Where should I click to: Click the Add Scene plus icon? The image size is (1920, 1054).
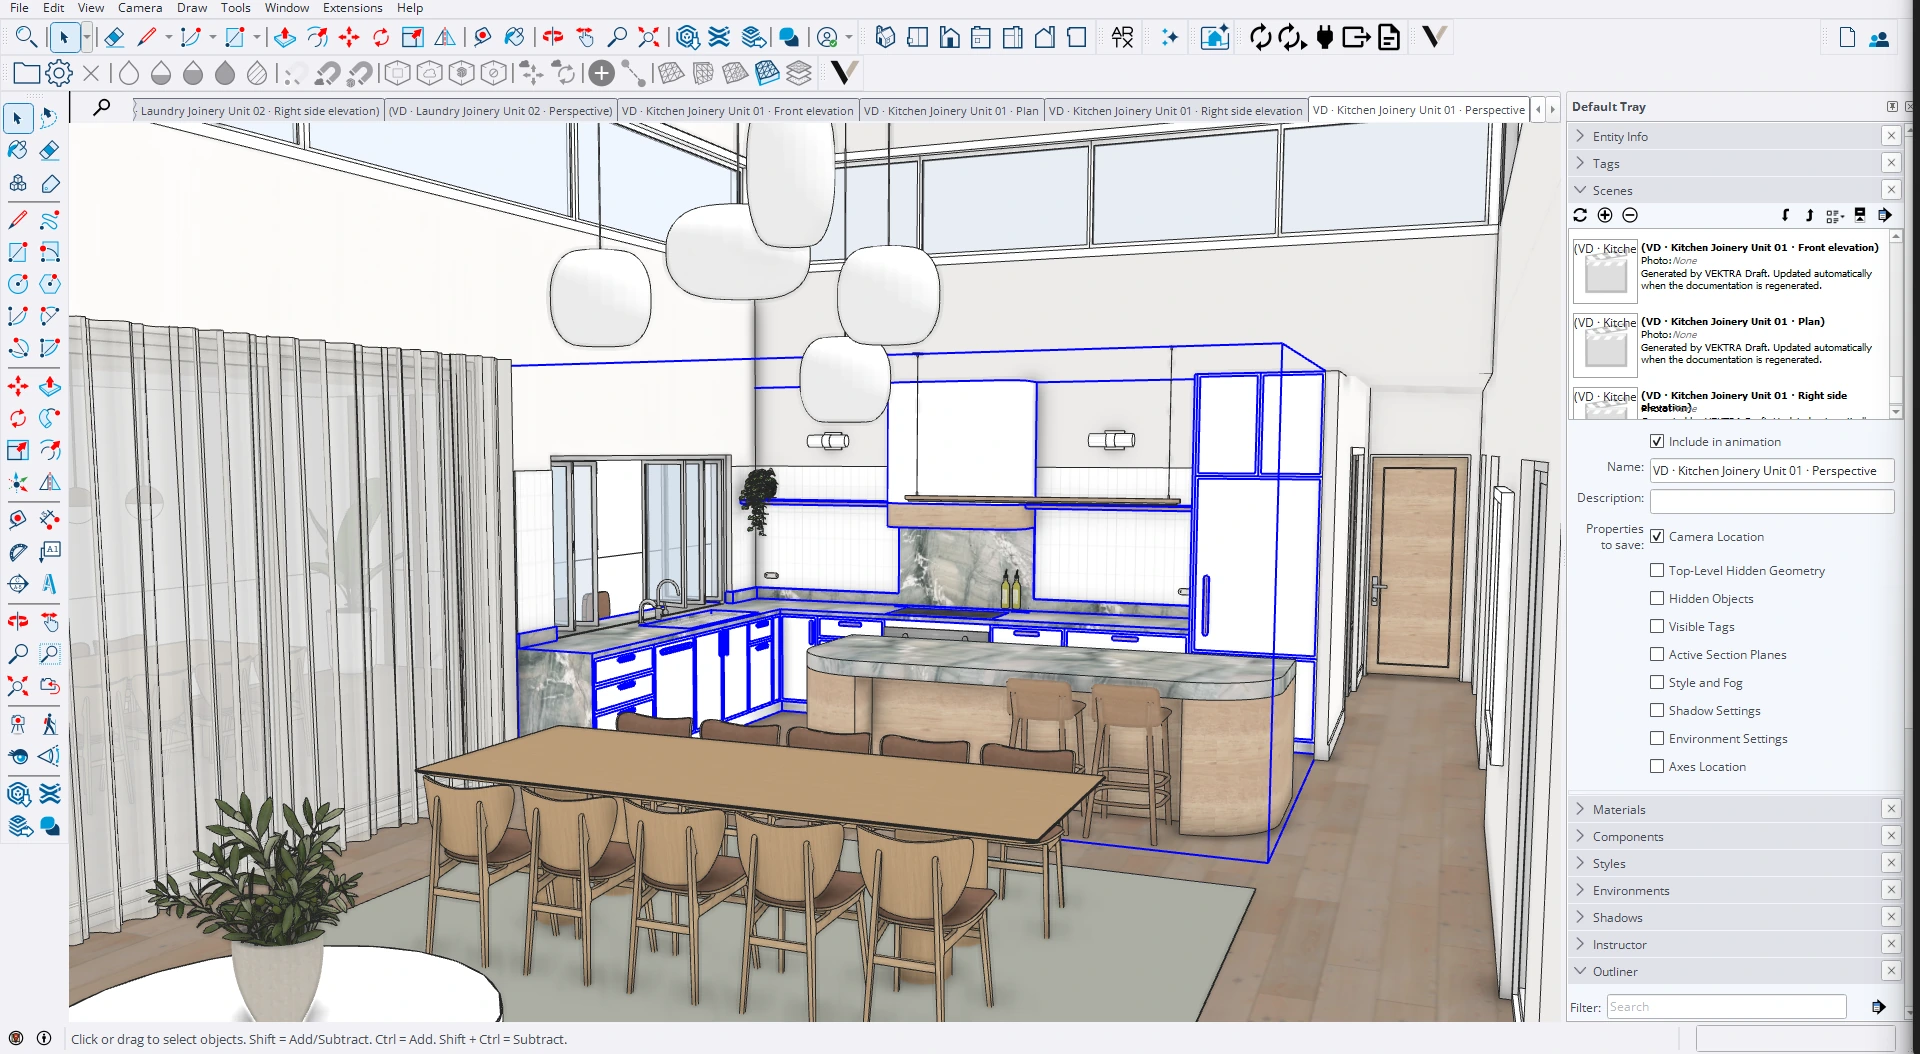[x=1605, y=215]
